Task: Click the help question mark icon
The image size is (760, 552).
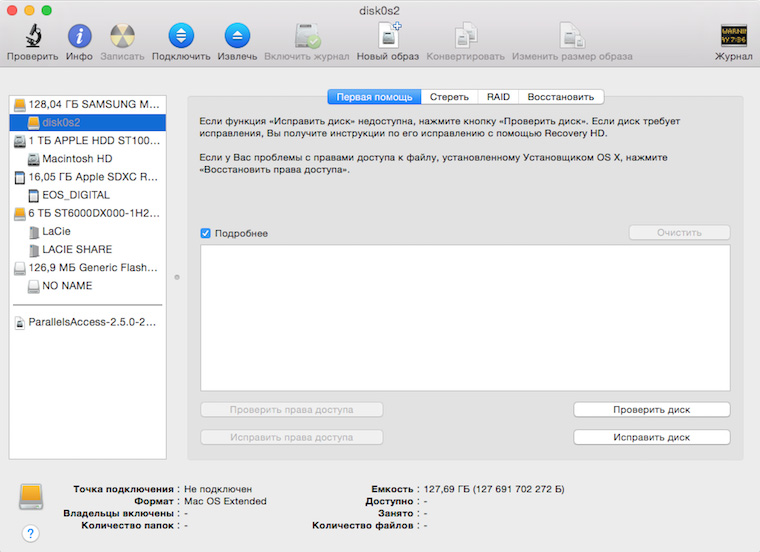Action: tap(31, 533)
